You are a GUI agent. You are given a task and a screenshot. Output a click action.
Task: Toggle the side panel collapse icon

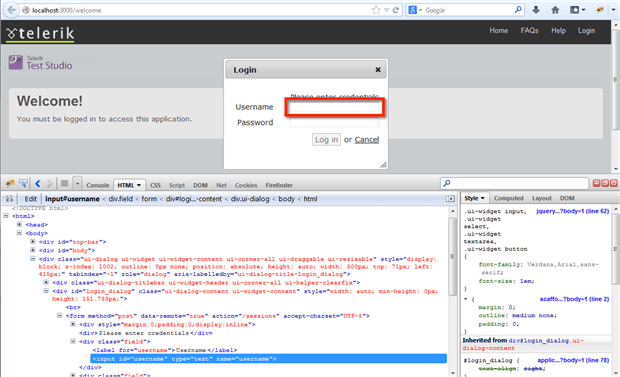pyautogui.click(x=450, y=199)
